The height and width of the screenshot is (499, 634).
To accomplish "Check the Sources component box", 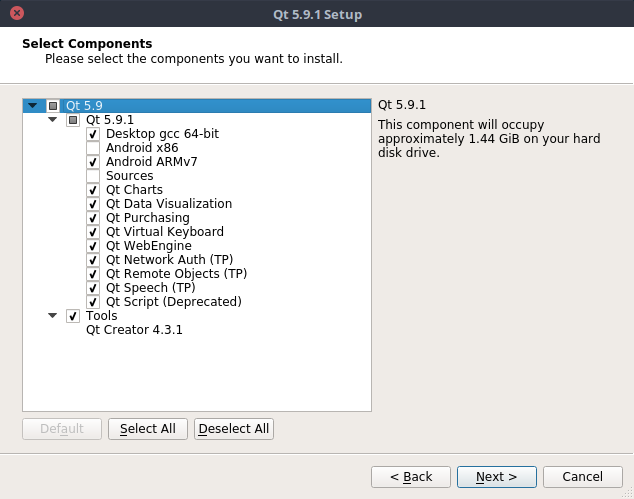I will (93, 176).
